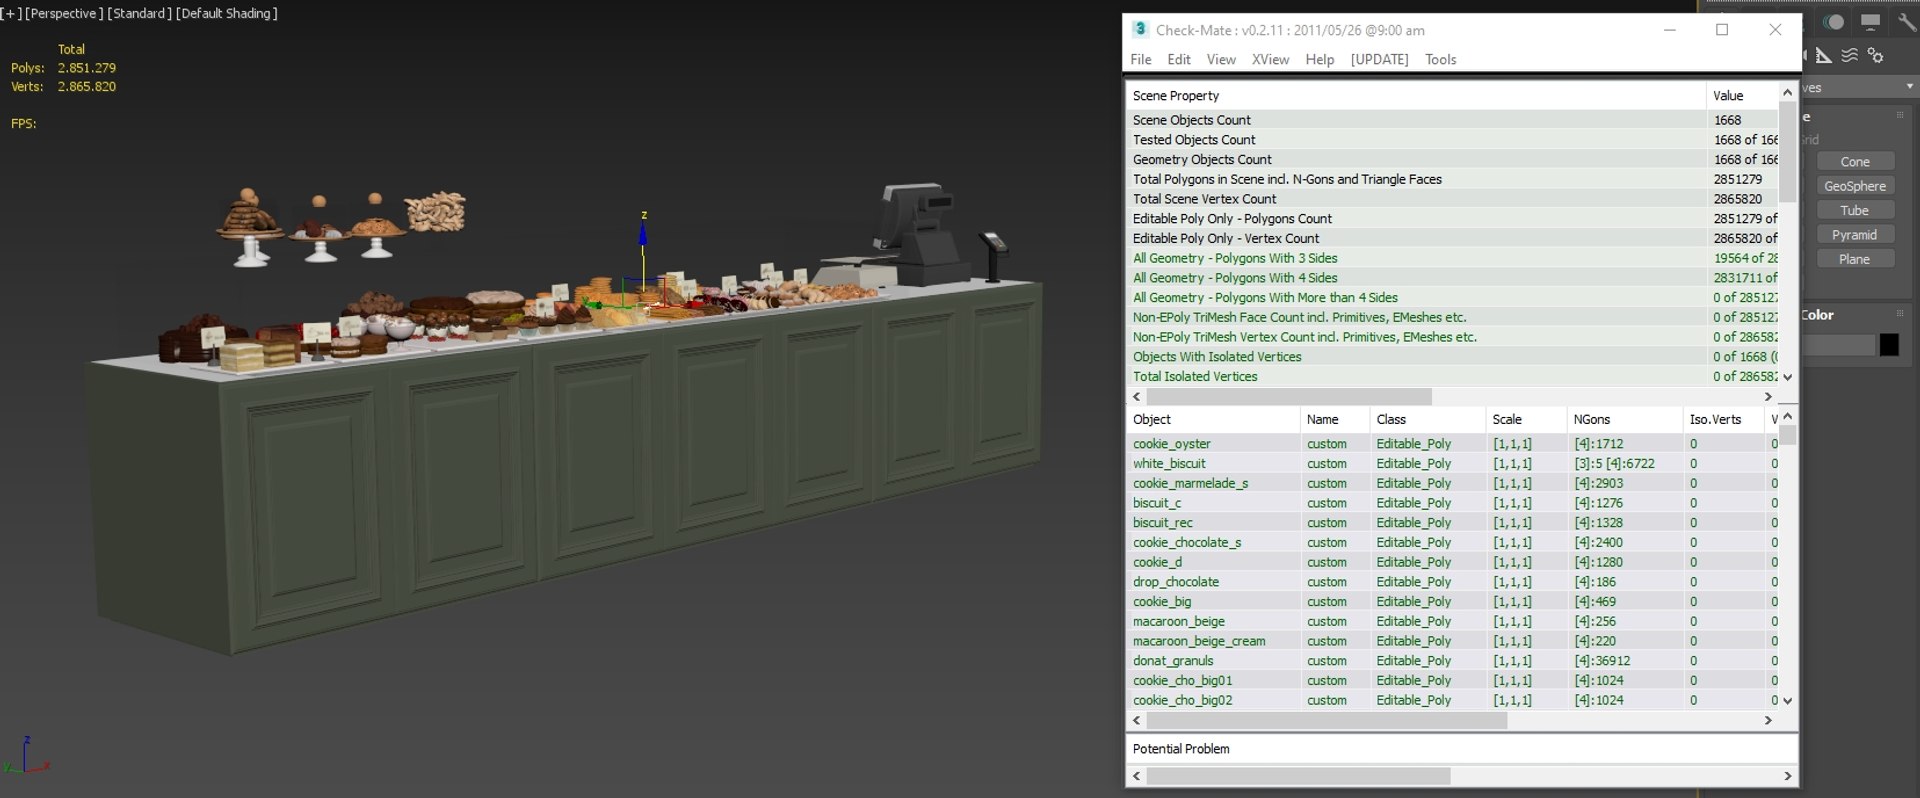Select the Systems gears category icon
1920x798 pixels.
(1876, 56)
